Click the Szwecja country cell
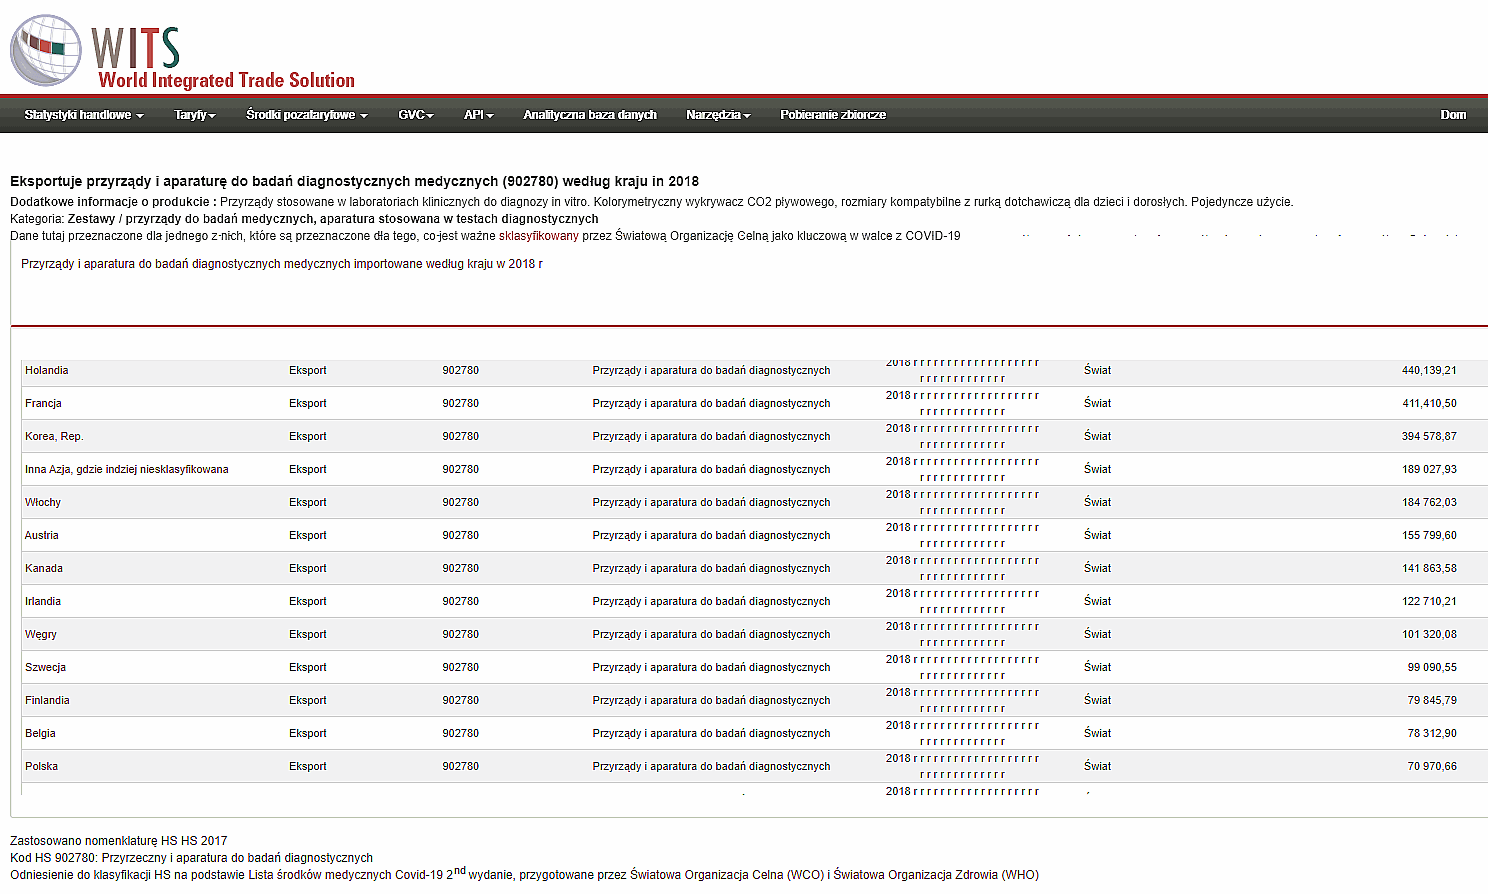This screenshot has width=1488, height=894. 45,667
